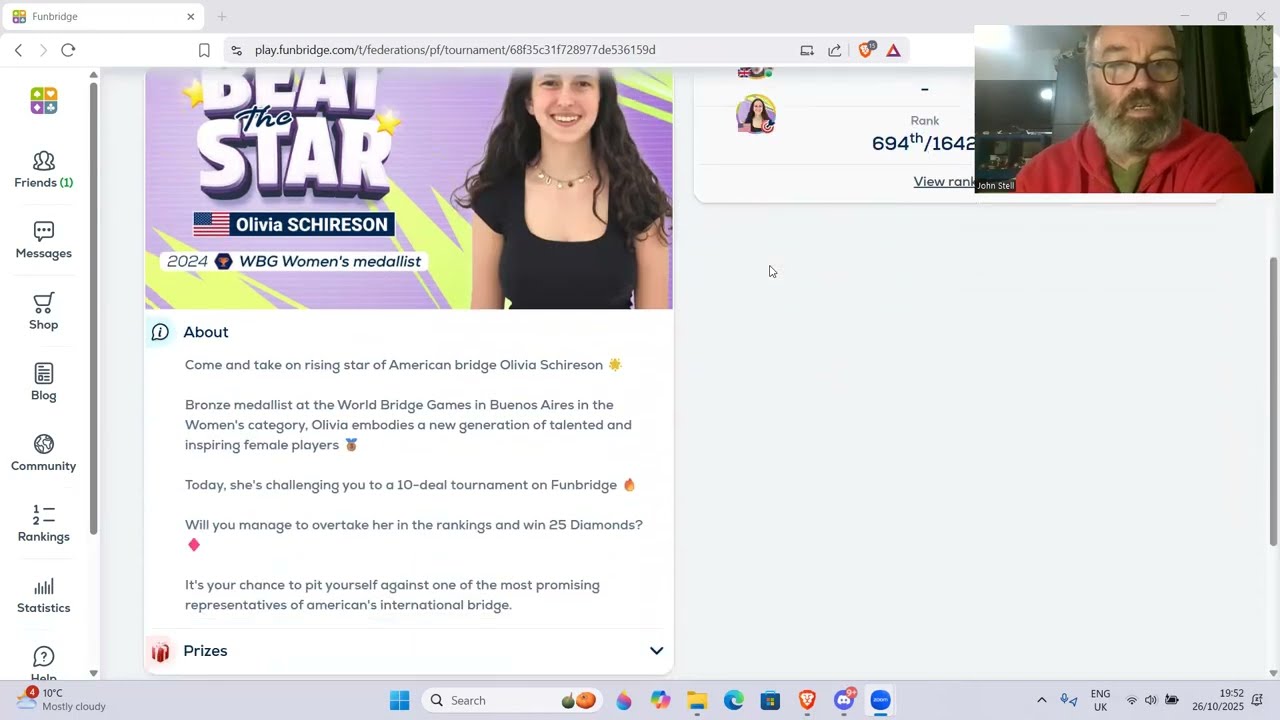Click the About info icon
Viewport: 1280px width, 720px height.
[160, 332]
